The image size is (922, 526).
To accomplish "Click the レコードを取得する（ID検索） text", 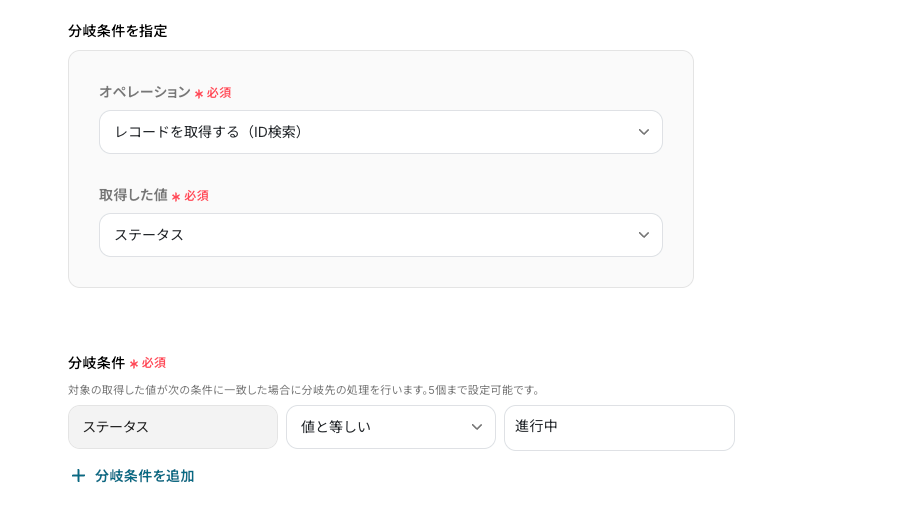I will 209,132.
